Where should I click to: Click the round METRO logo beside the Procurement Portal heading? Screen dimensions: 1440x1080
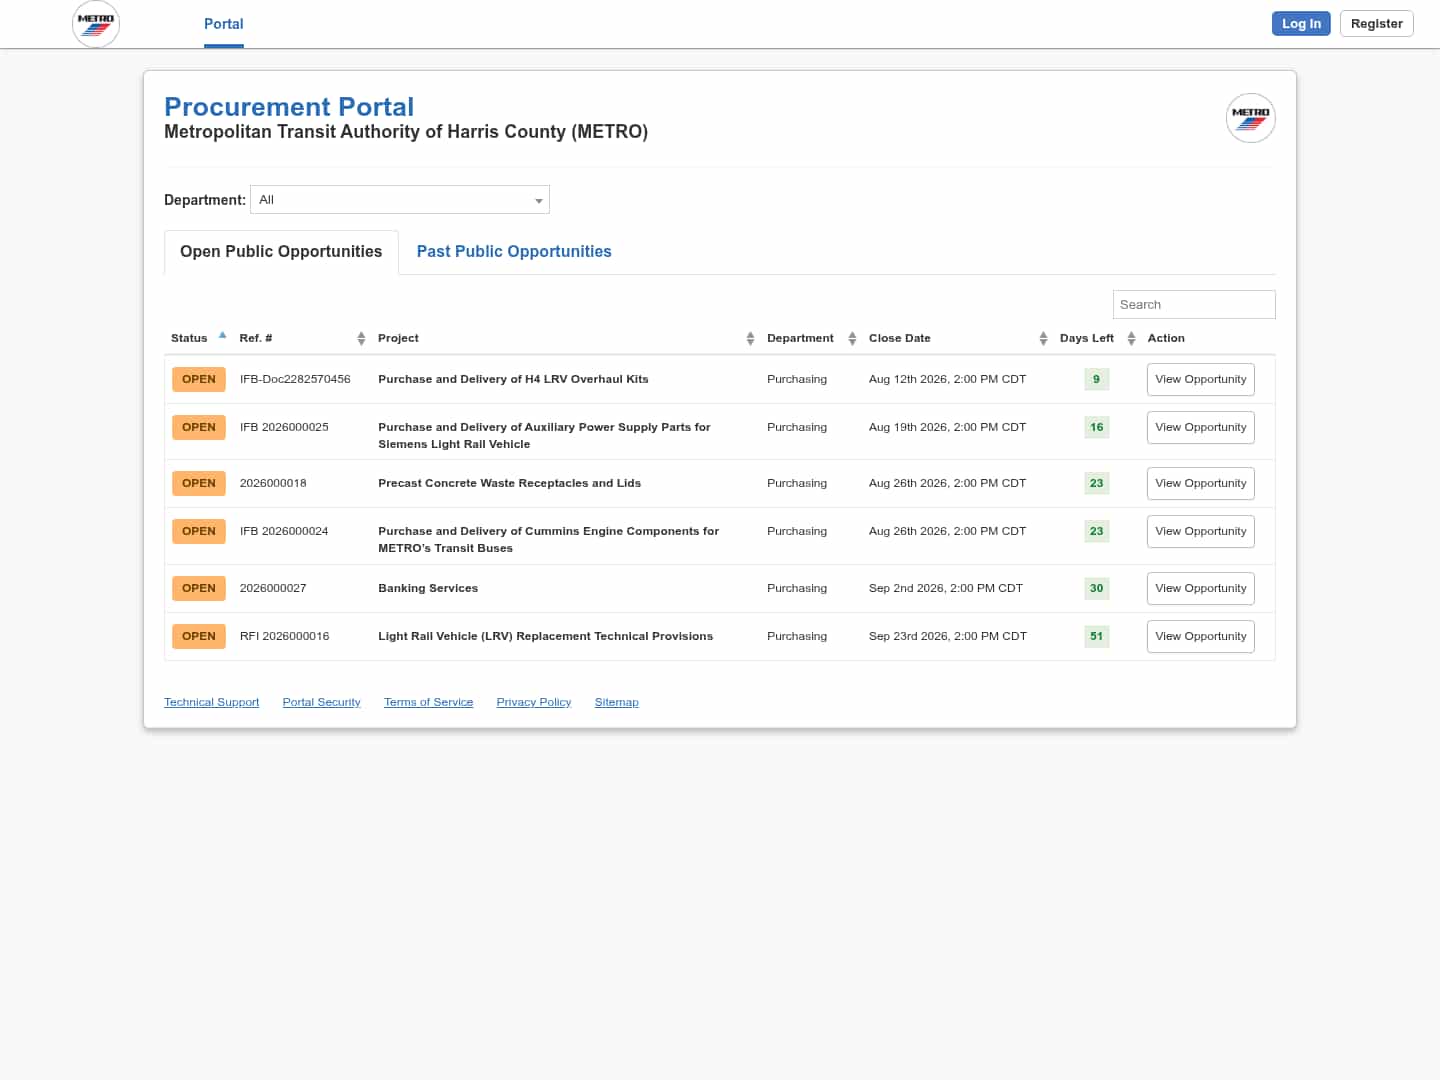tap(1251, 118)
